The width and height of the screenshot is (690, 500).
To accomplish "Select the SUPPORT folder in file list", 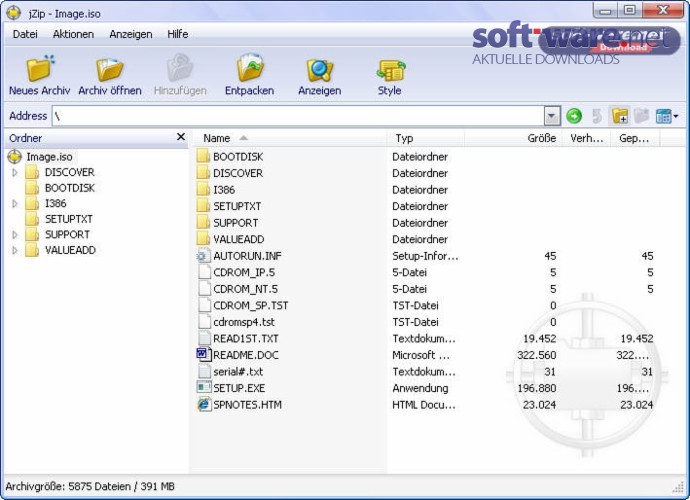I will pyautogui.click(x=235, y=223).
